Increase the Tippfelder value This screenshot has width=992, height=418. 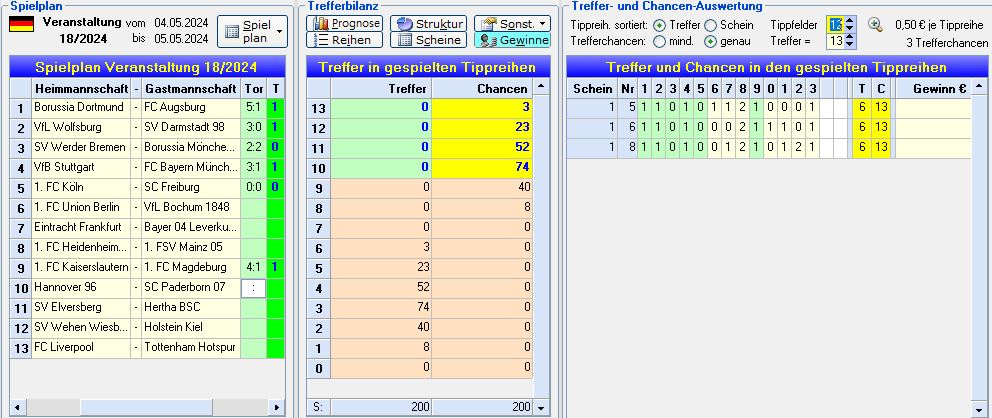[x=850, y=21]
